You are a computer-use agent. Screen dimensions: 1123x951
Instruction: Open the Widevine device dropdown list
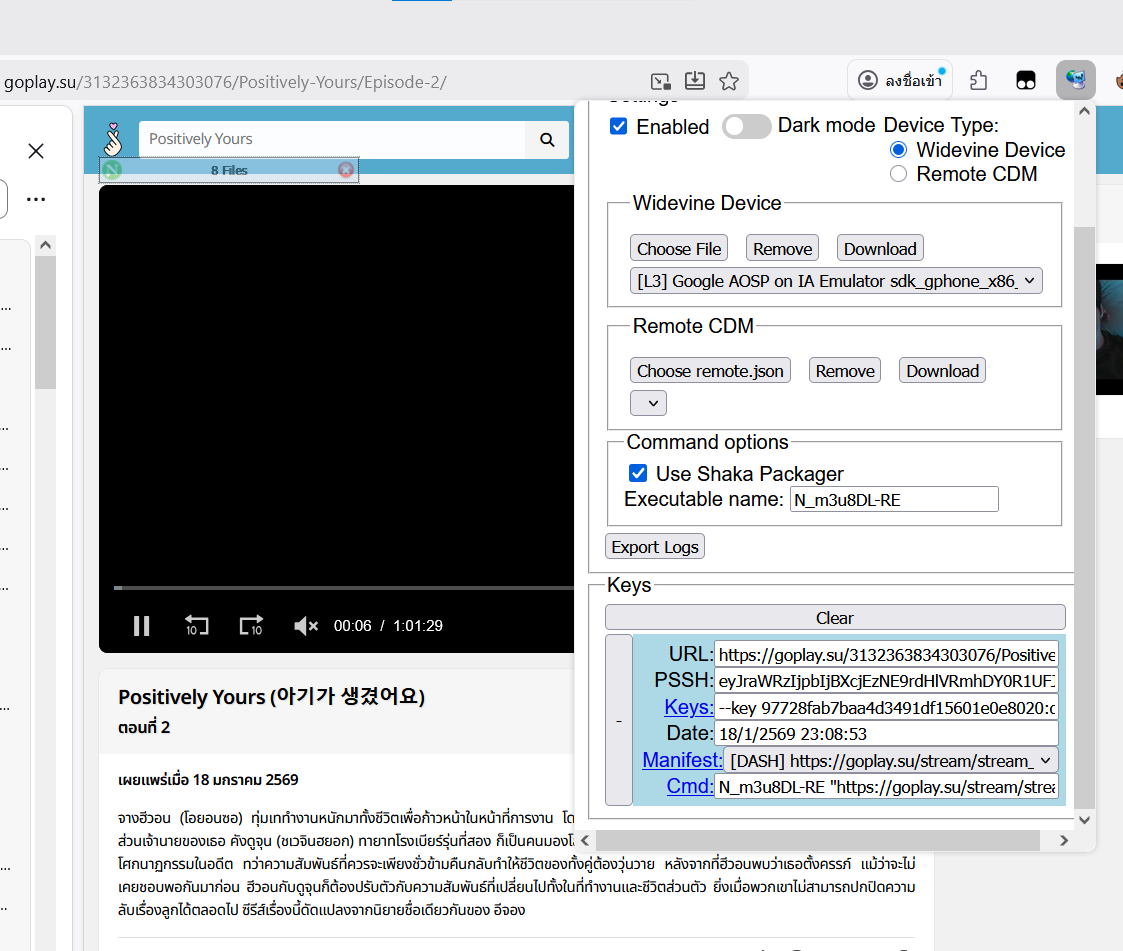(x=836, y=281)
